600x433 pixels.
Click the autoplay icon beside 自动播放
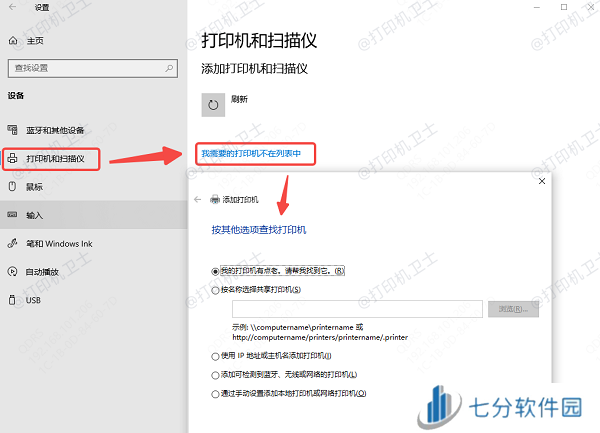[x=12, y=271]
